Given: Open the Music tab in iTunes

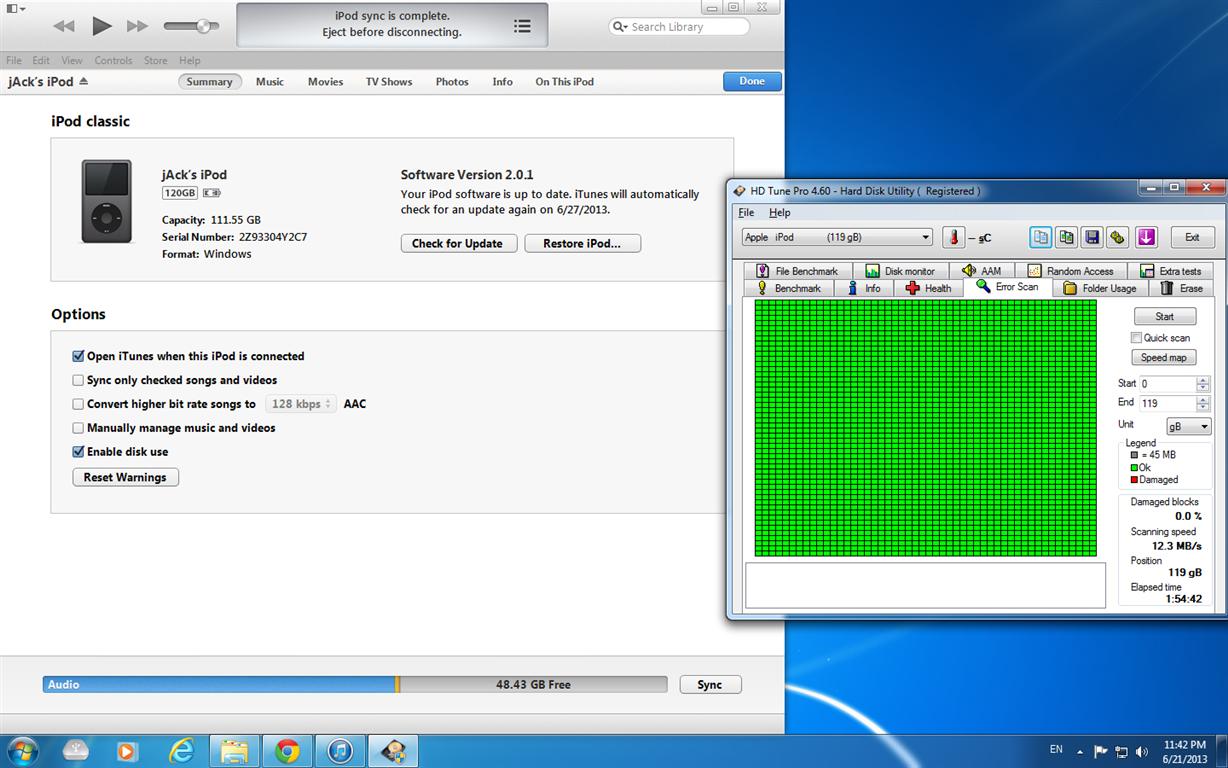Looking at the screenshot, I should coord(269,82).
